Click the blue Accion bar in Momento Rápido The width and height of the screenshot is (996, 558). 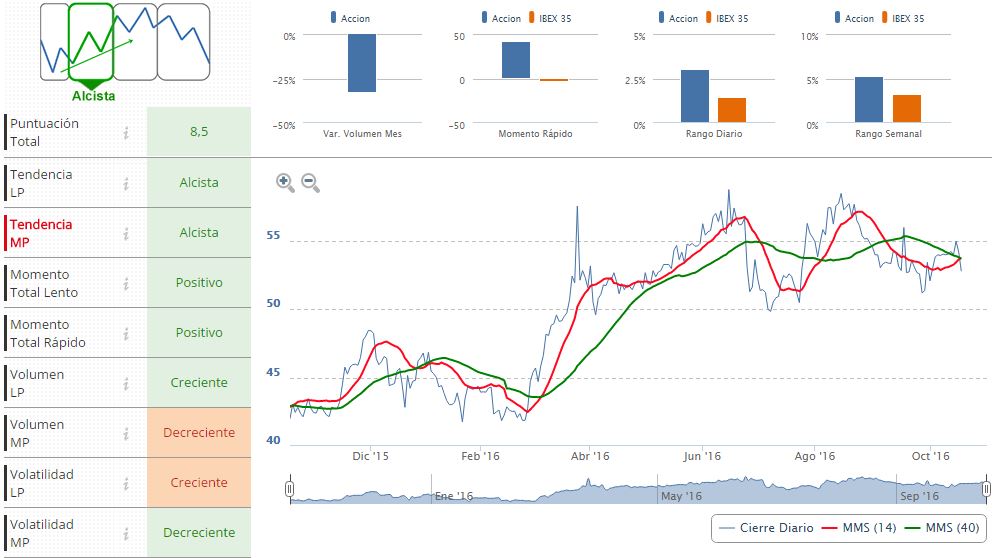[x=516, y=60]
